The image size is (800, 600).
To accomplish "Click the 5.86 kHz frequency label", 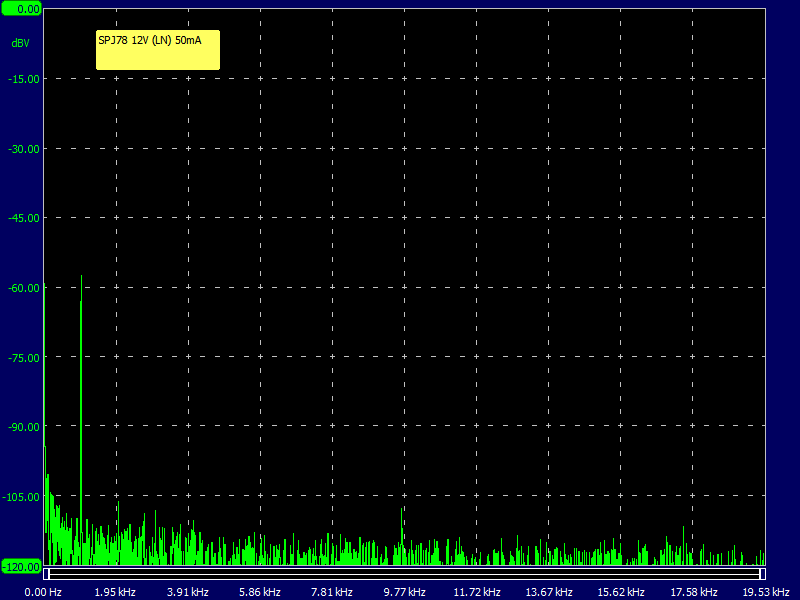I will [x=260, y=592].
